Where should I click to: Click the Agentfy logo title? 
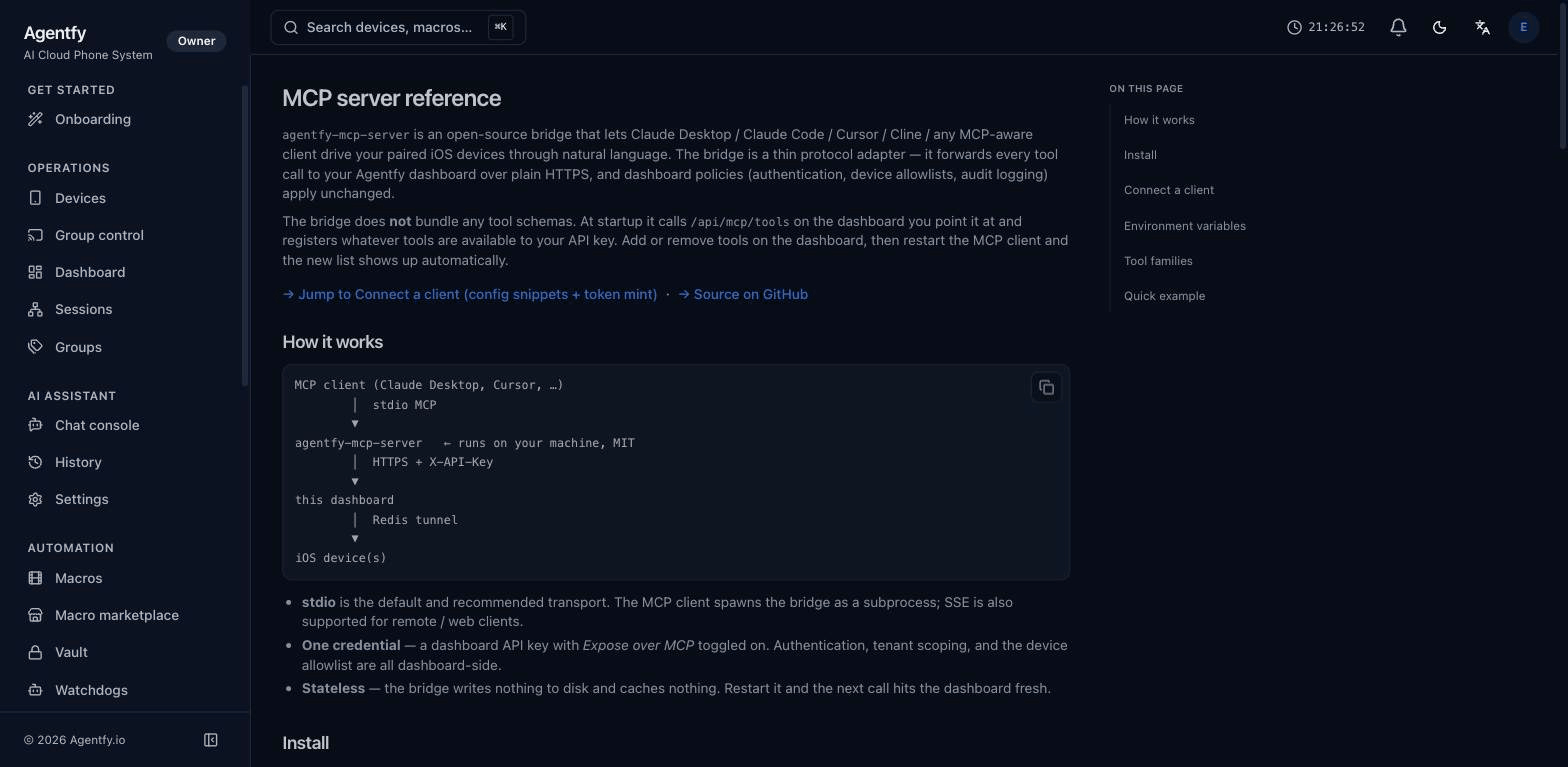[x=55, y=33]
